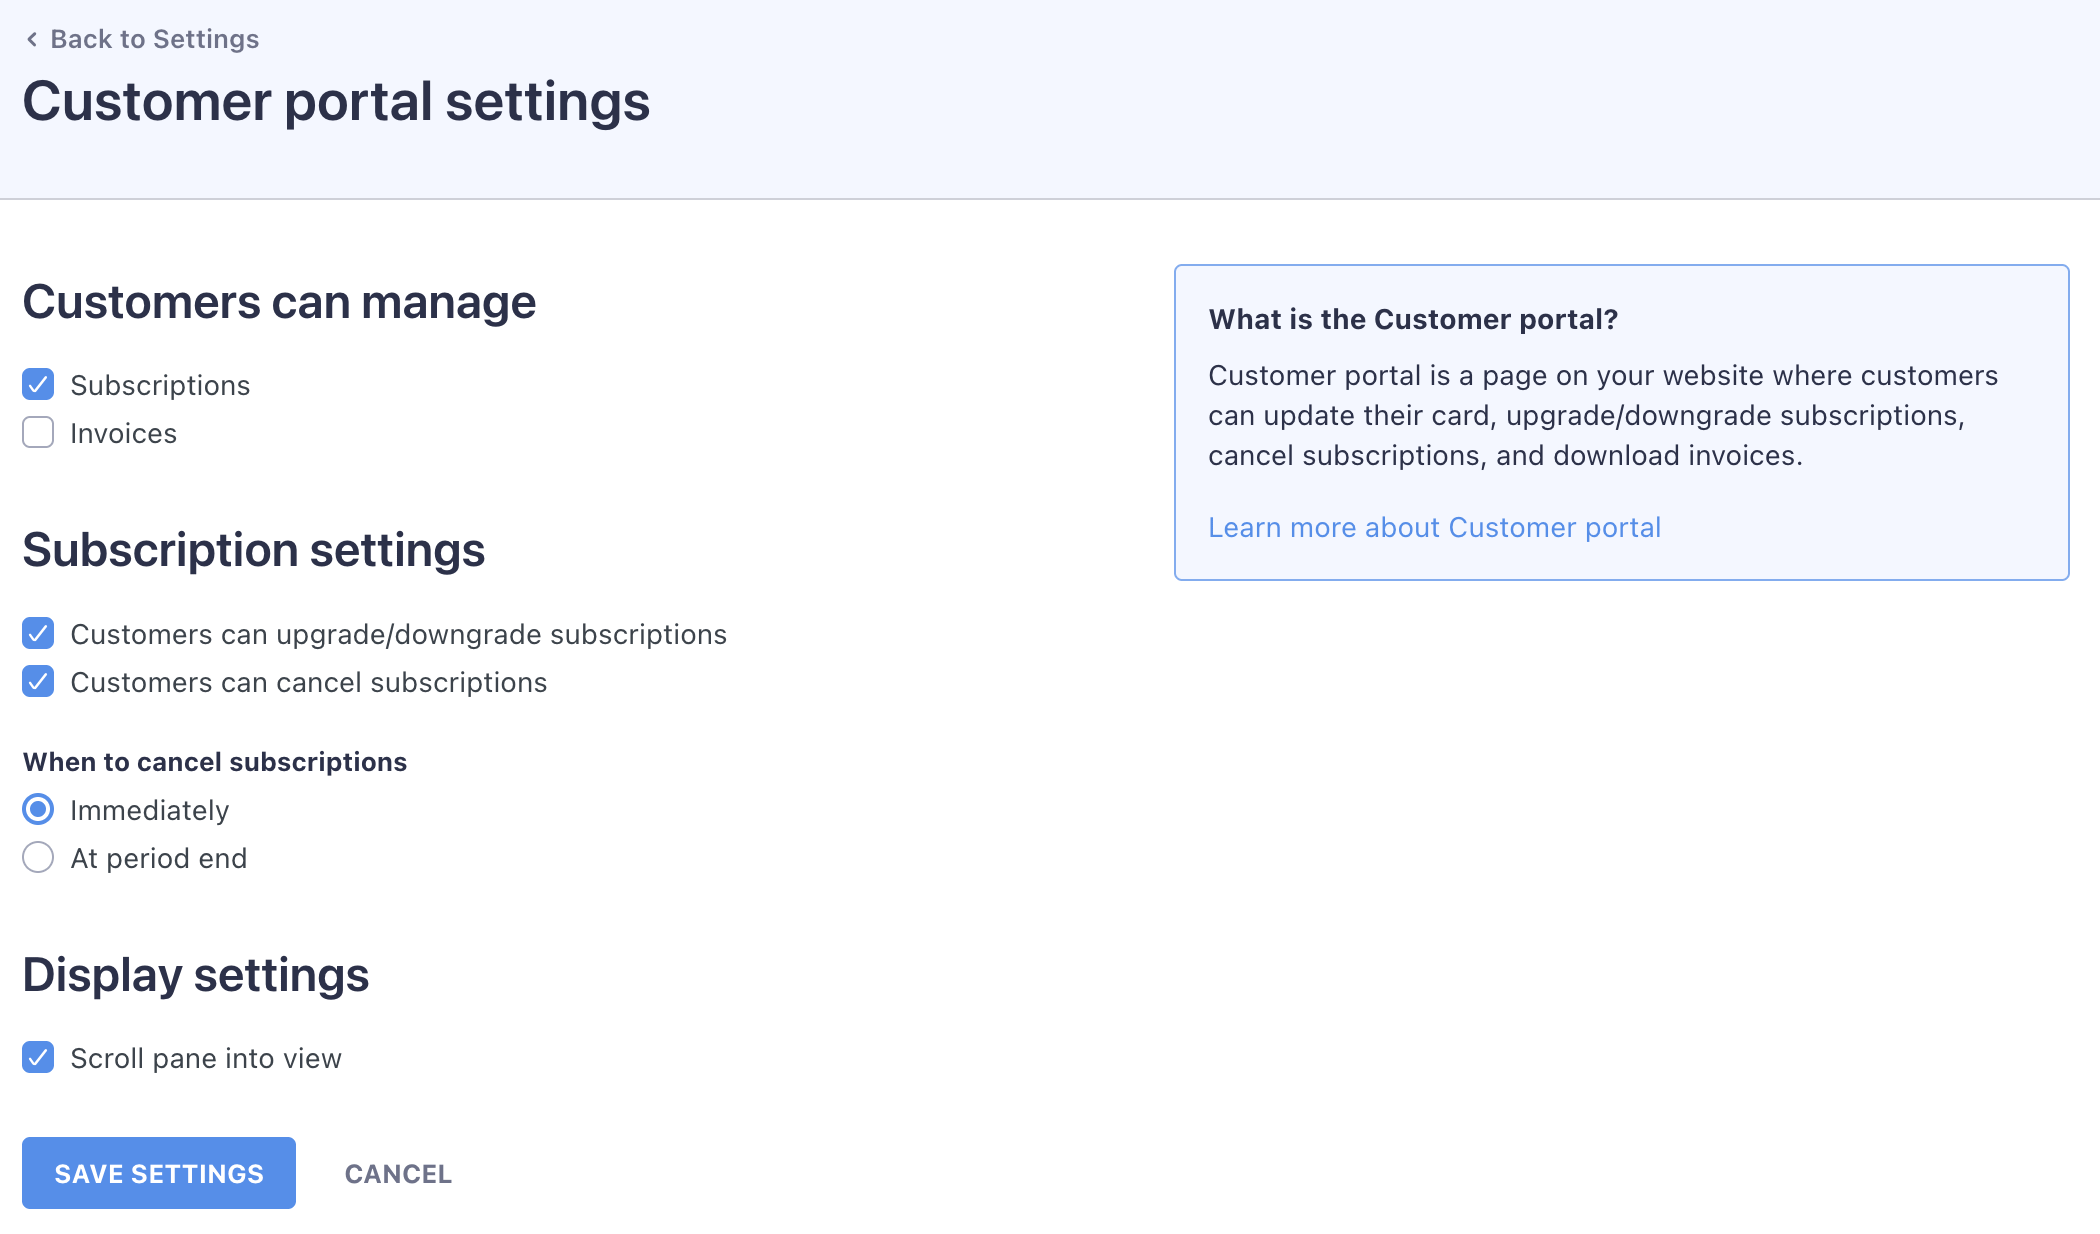Screen dimensions: 2100x1234
Task: Click the 'Subscriptions' label text
Action: (160, 385)
